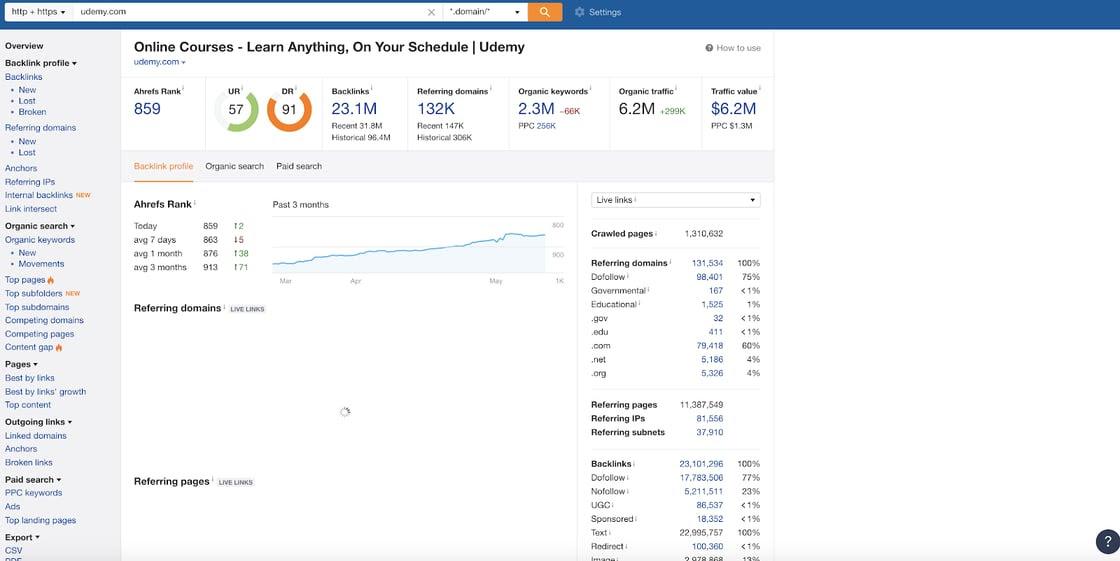The image size is (1120, 561).
Task: Expand the udemy.com URL dropdown arrow
Action: click(x=184, y=63)
